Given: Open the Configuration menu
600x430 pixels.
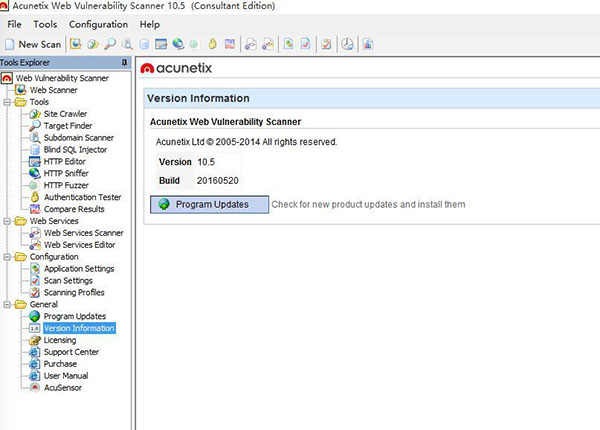Looking at the screenshot, I should point(98,24).
